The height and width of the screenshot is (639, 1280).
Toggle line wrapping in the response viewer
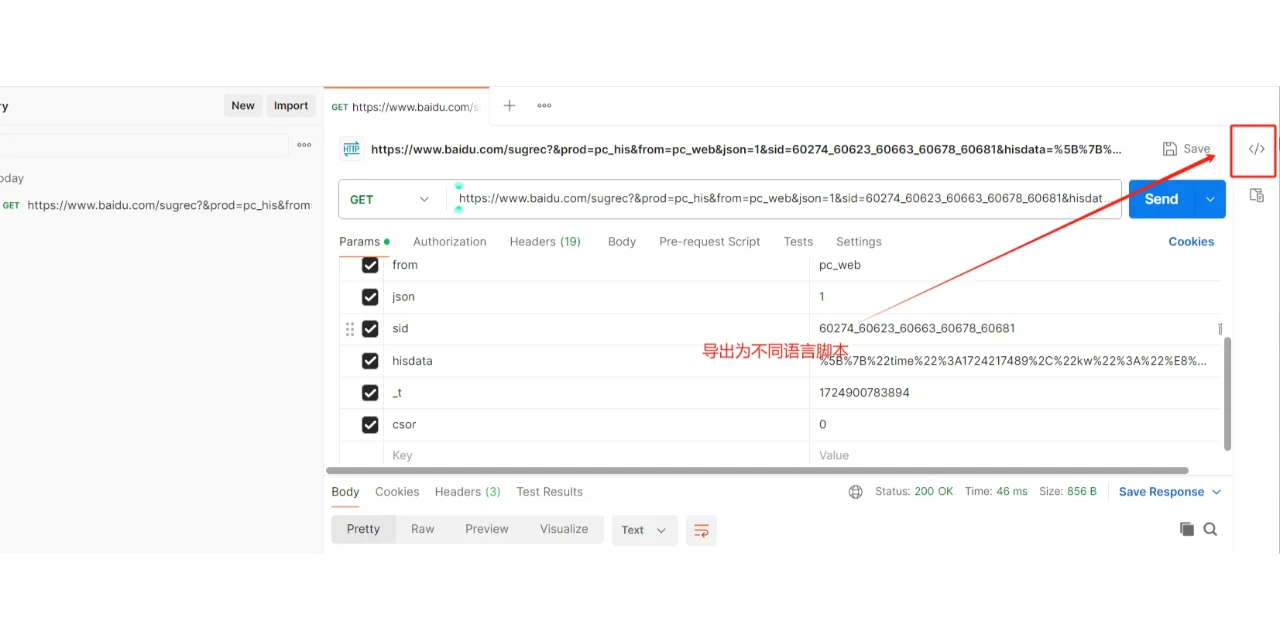tap(700, 530)
